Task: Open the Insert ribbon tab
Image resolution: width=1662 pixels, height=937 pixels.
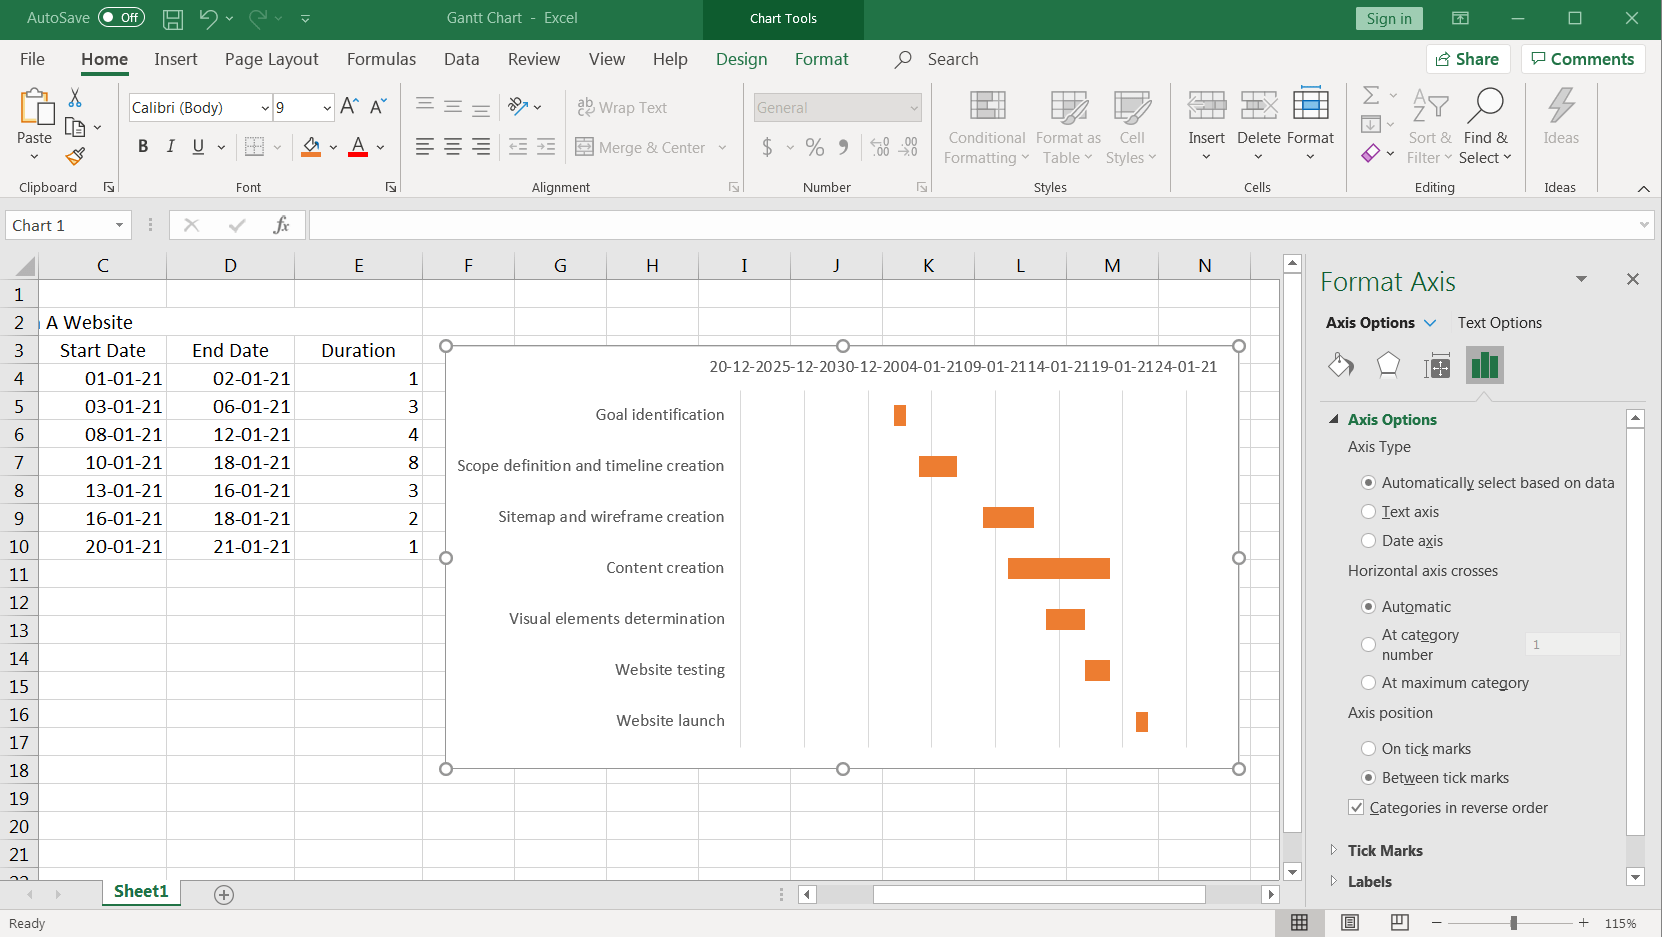Action: (x=175, y=59)
